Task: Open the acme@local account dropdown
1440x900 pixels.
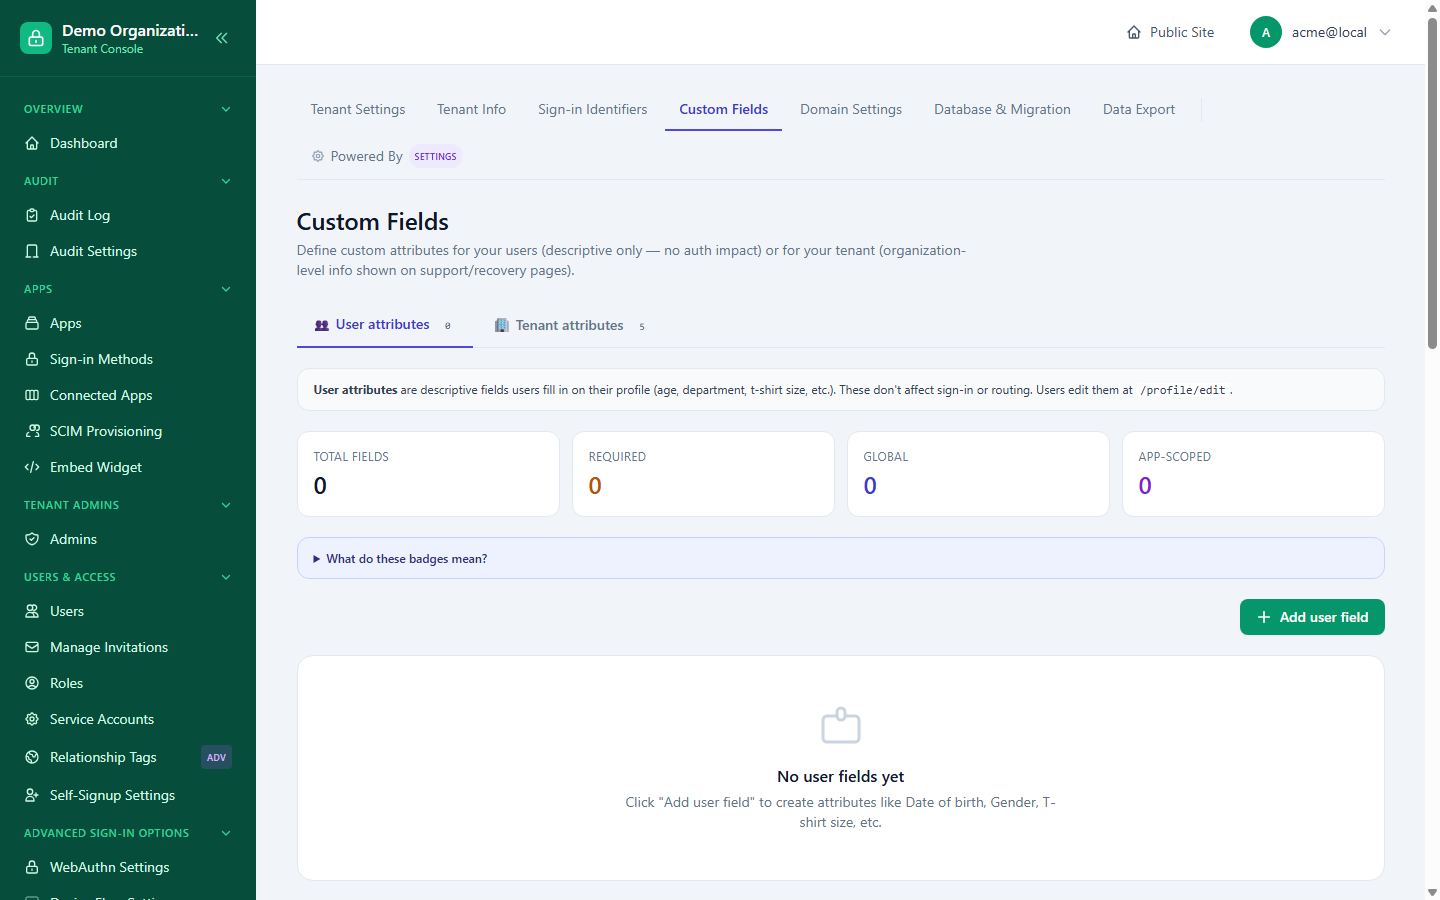Action: [1322, 32]
